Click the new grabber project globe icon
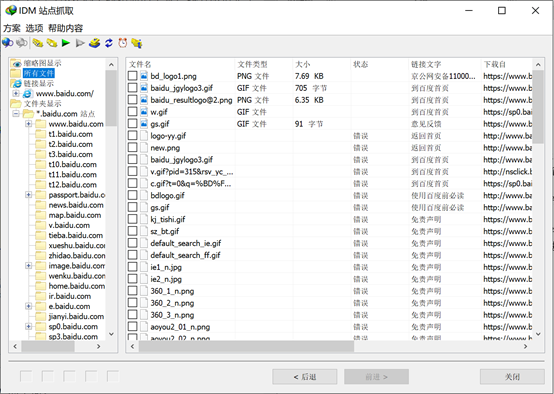Screen dimensions: 554x394 click(x=8, y=43)
